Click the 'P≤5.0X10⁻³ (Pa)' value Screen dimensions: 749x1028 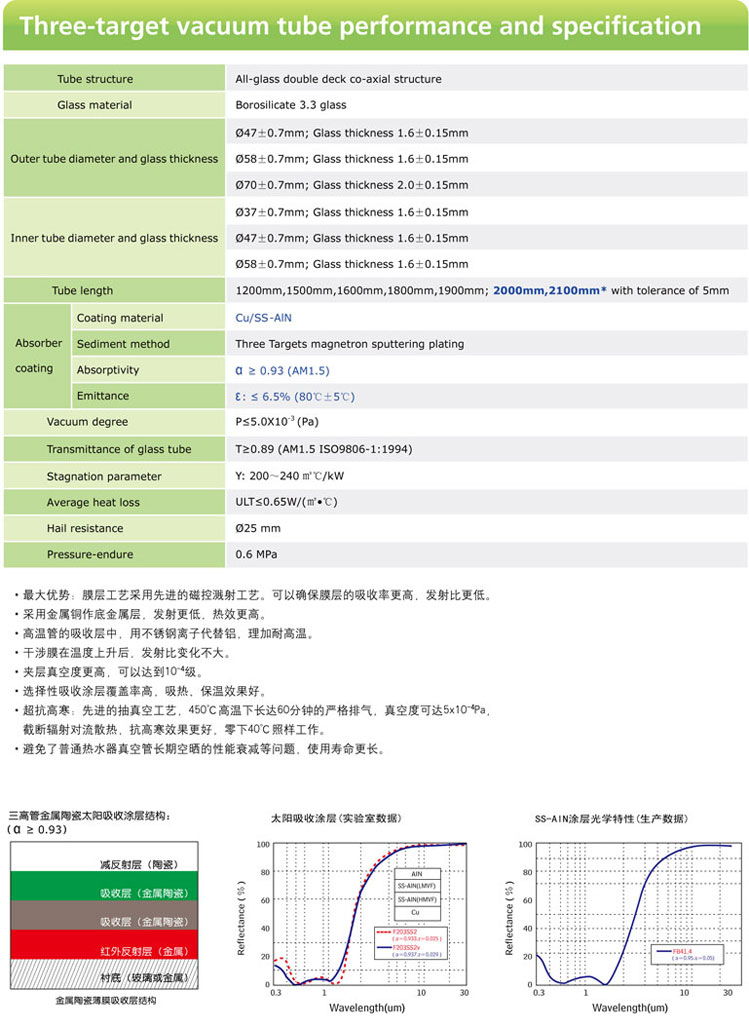click(x=277, y=422)
